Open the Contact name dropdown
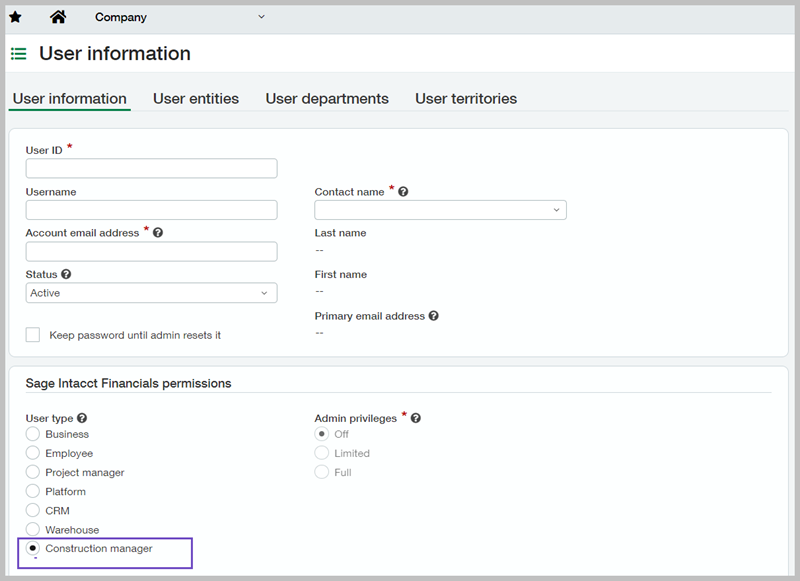 click(x=440, y=210)
